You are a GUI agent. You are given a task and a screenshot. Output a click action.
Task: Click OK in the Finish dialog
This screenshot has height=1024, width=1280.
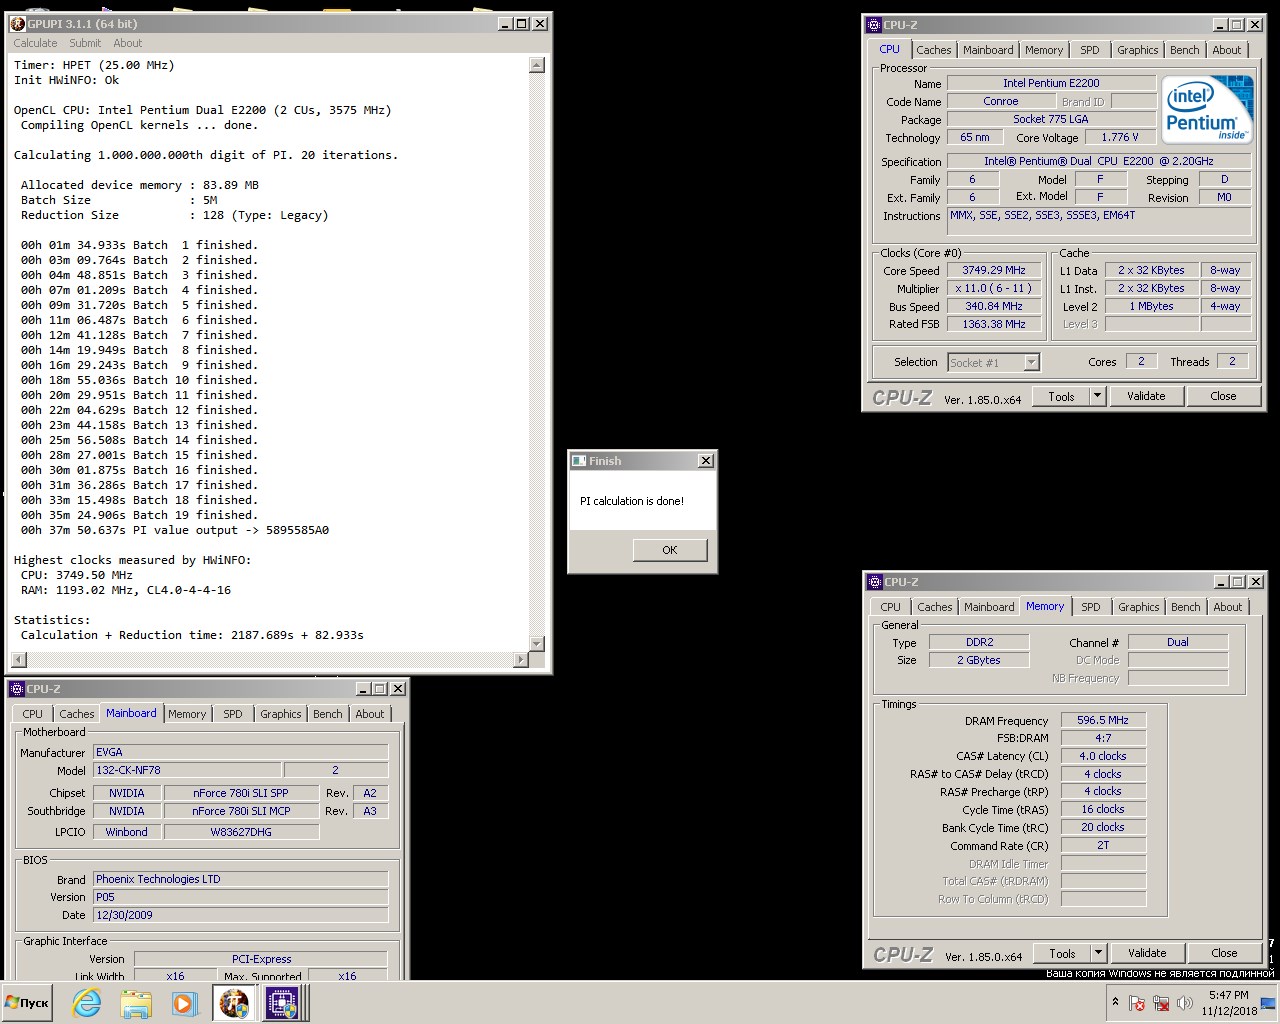(670, 550)
